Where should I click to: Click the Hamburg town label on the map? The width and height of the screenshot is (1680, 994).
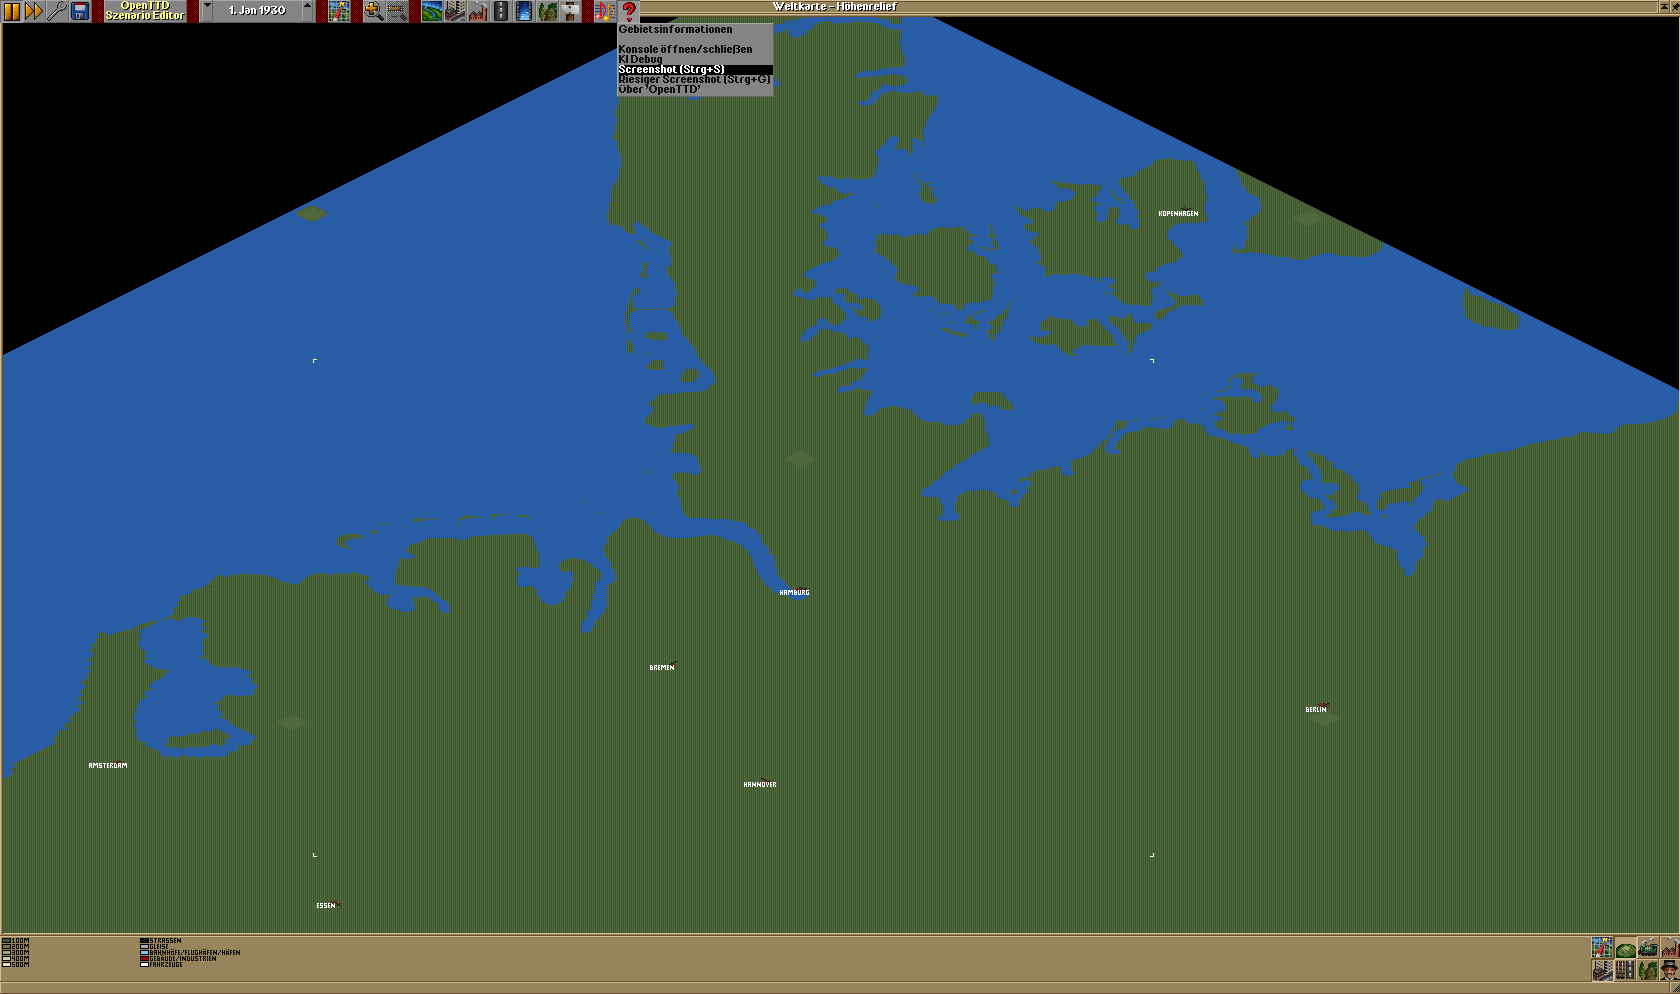(794, 593)
